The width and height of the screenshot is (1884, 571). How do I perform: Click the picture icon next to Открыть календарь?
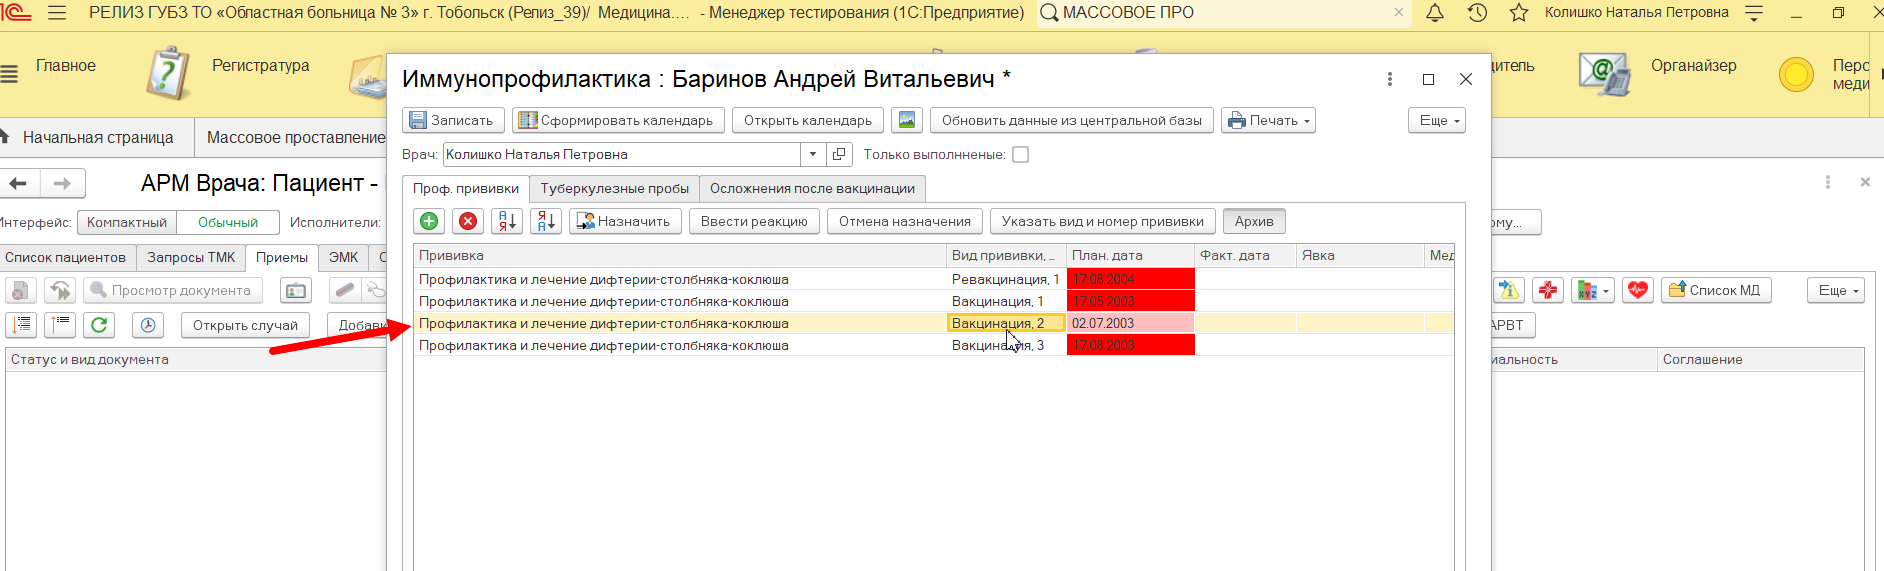907,120
